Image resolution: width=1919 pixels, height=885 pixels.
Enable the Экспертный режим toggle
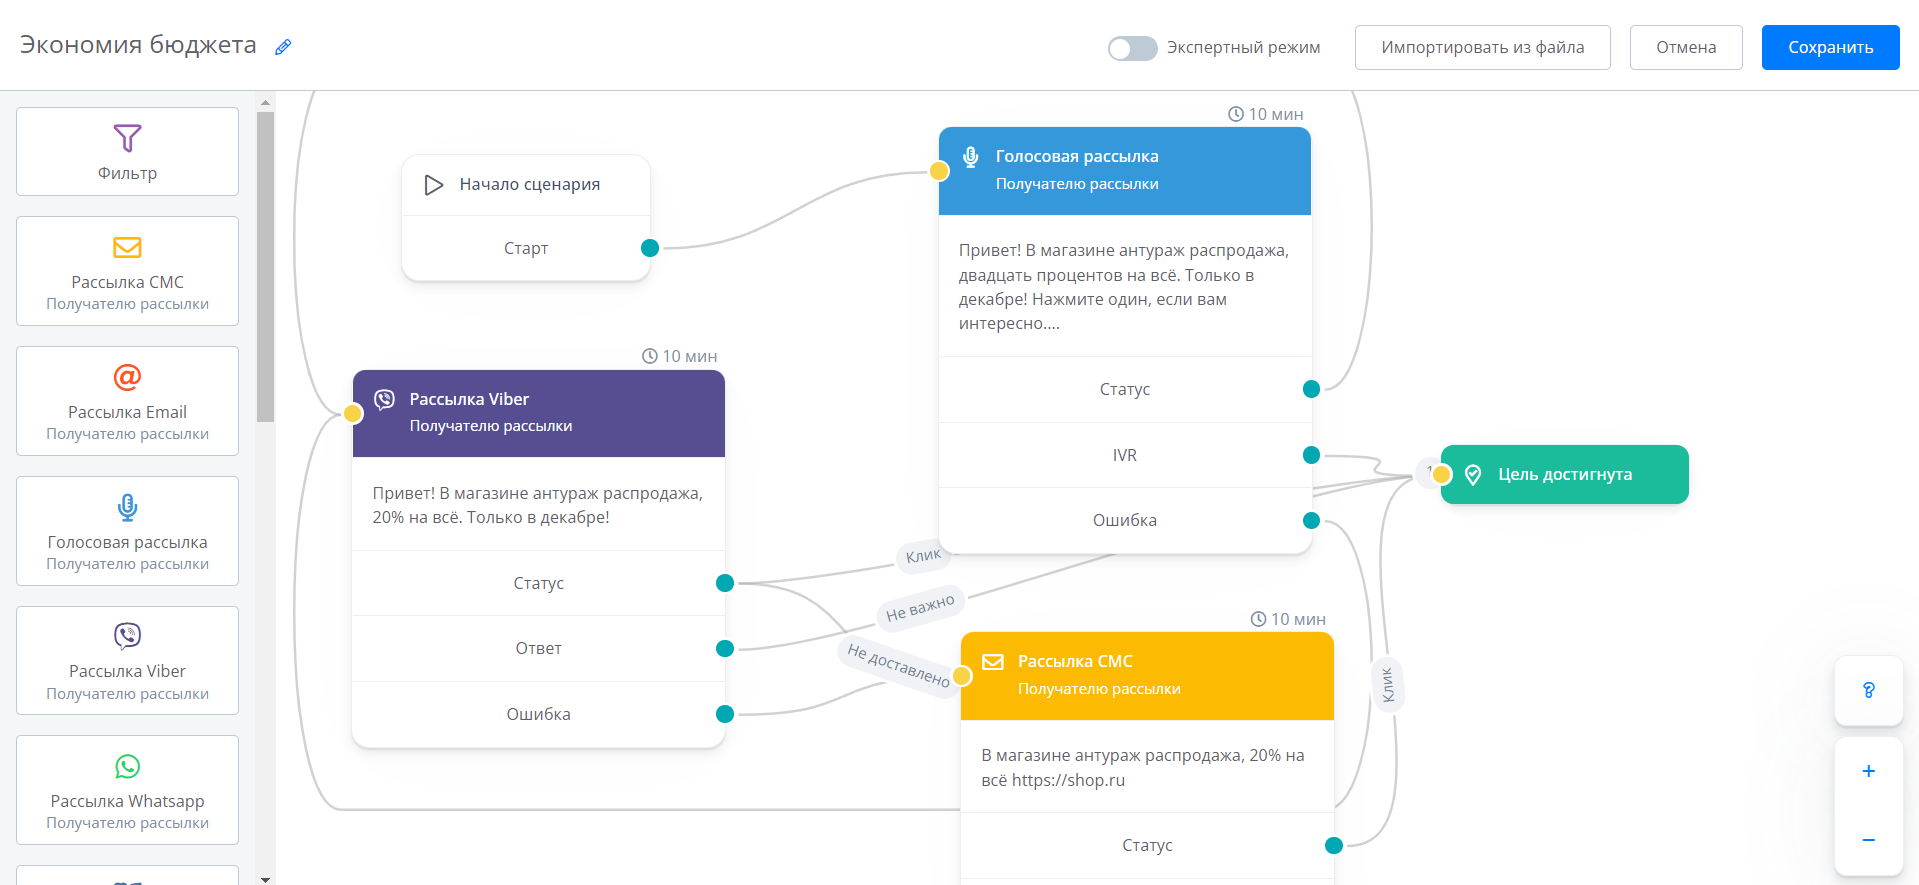point(1132,48)
